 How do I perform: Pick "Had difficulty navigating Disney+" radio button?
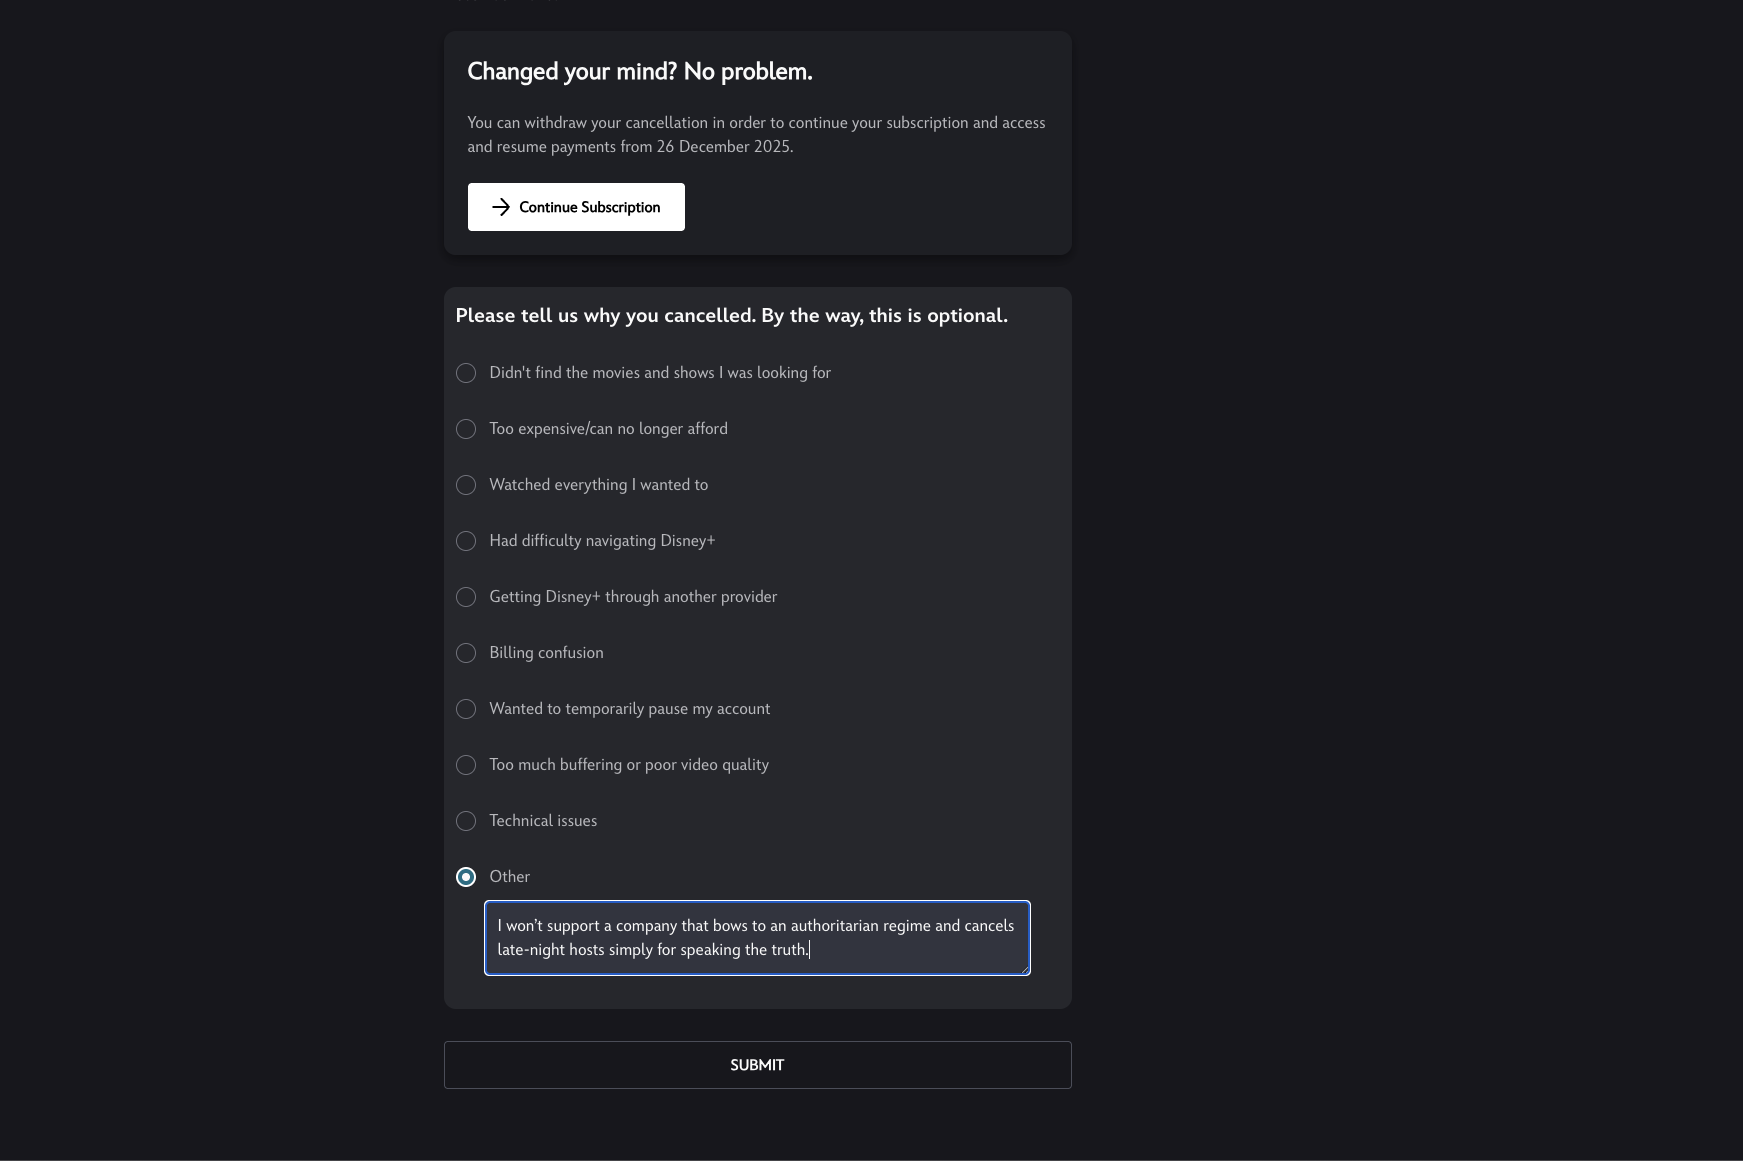tap(466, 541)
